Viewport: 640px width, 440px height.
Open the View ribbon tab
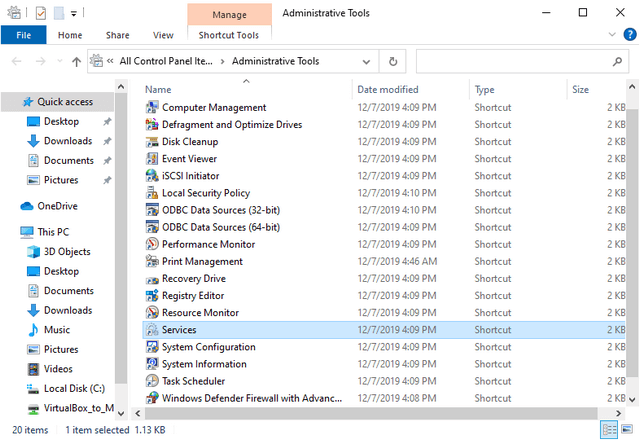click(163, 35)
